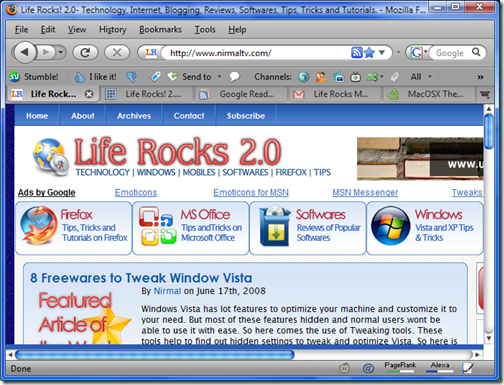Open the All channels dropdown

pos(421,77)
